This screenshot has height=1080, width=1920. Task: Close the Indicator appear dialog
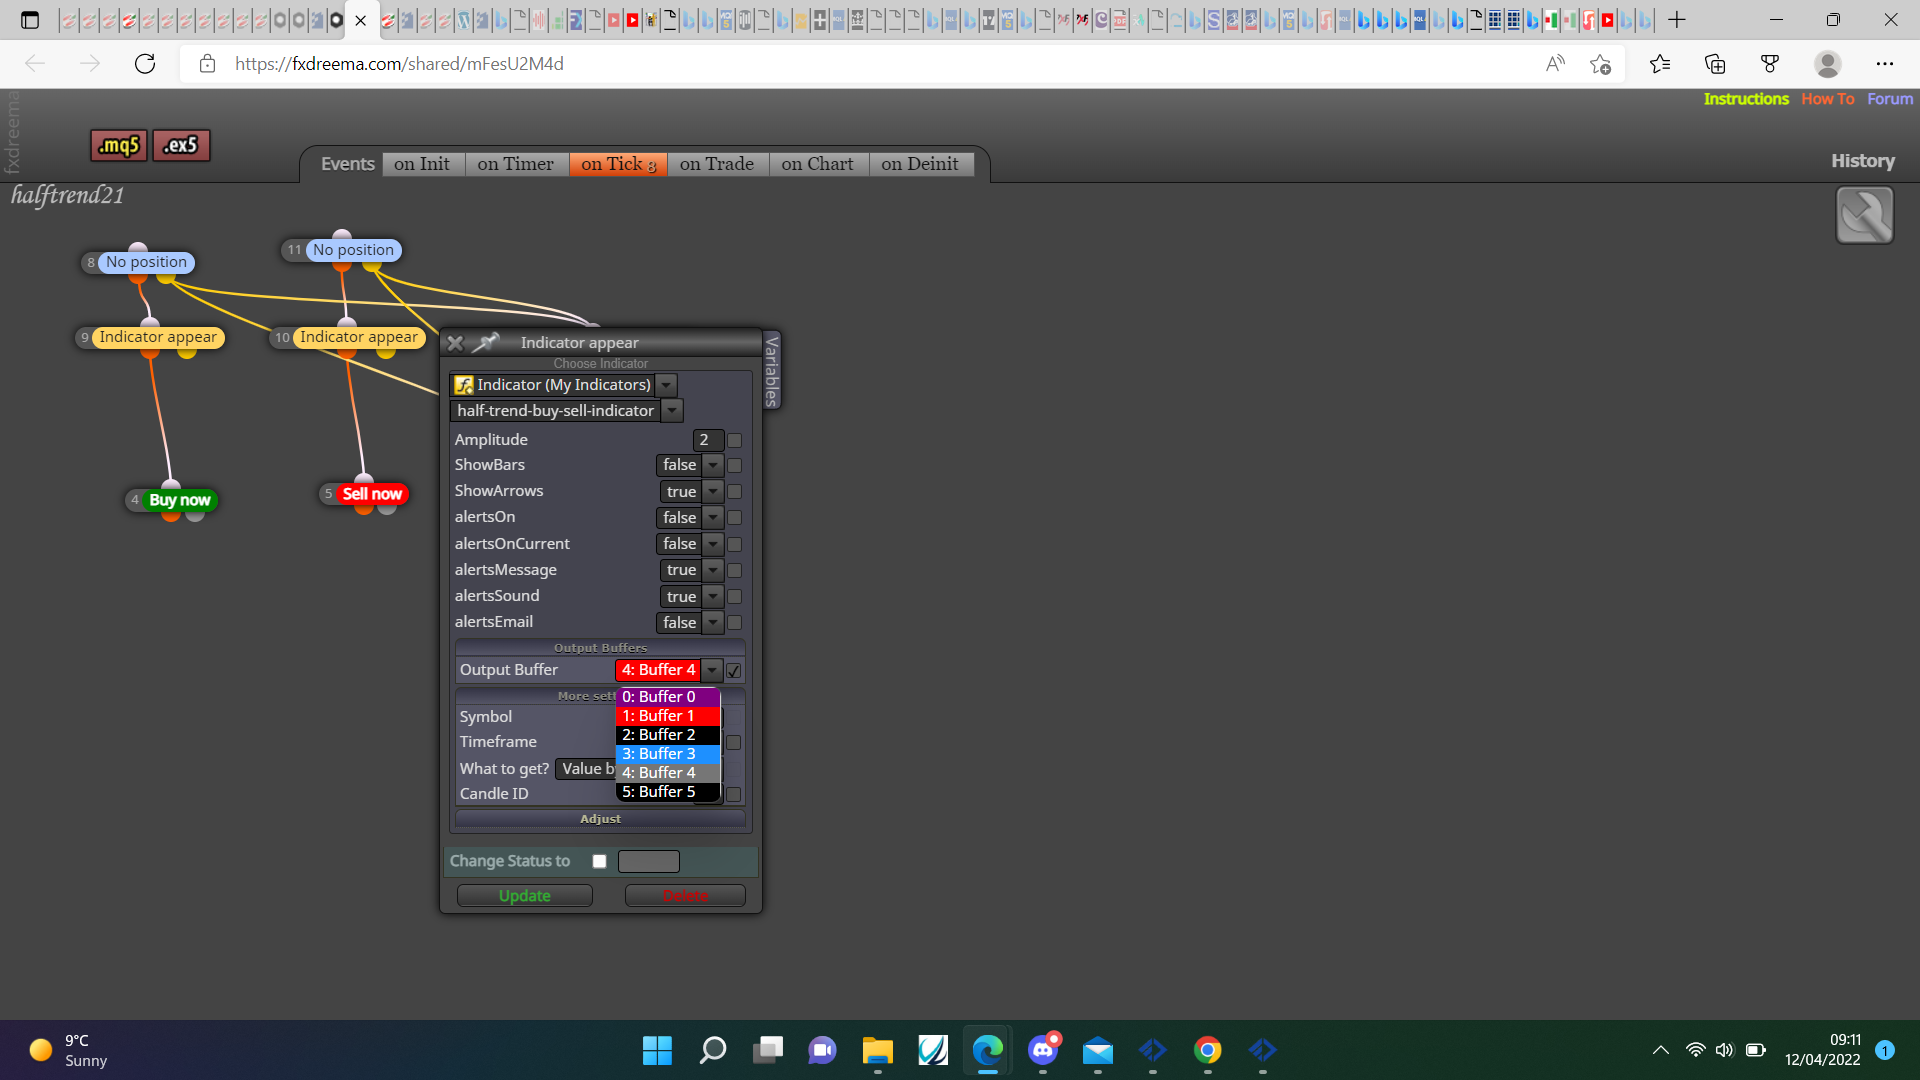tap(455, 343)
